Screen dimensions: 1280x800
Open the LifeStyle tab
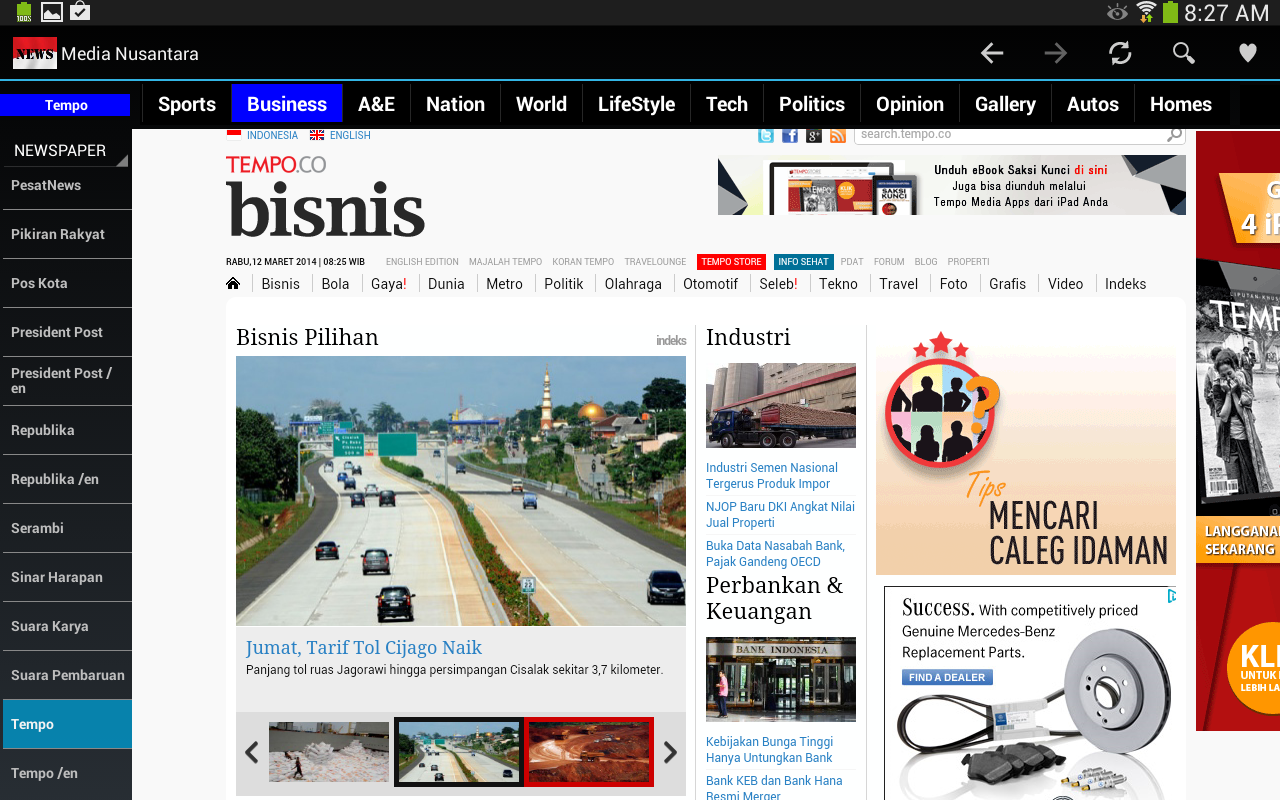click(636, 104)
